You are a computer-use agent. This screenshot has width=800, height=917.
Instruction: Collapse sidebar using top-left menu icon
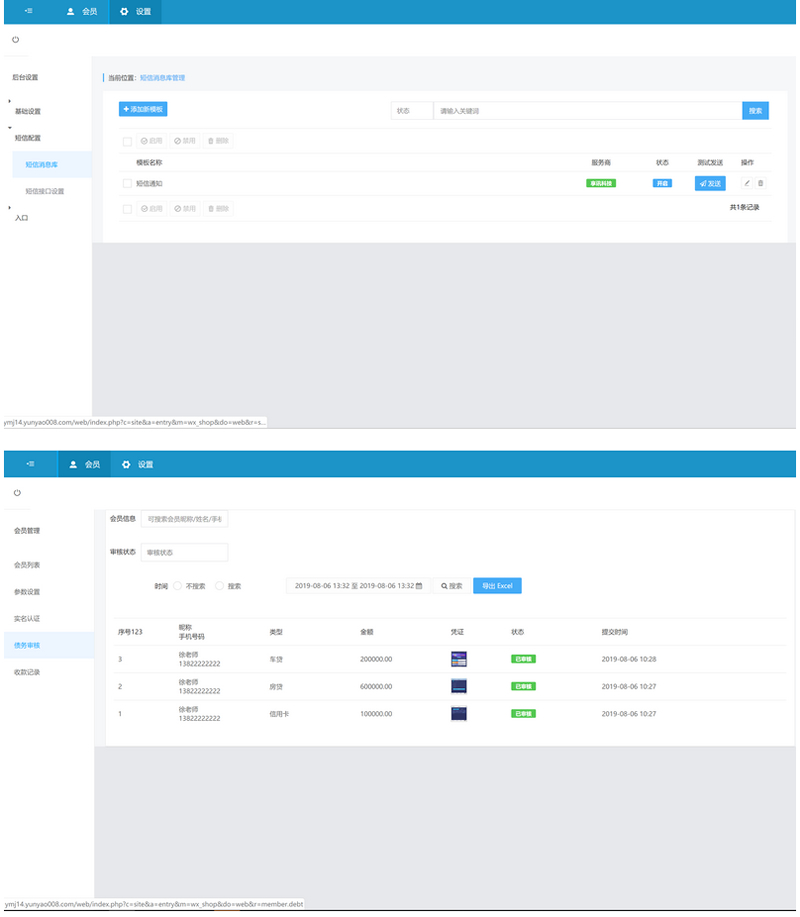click(x=28, y=12)
